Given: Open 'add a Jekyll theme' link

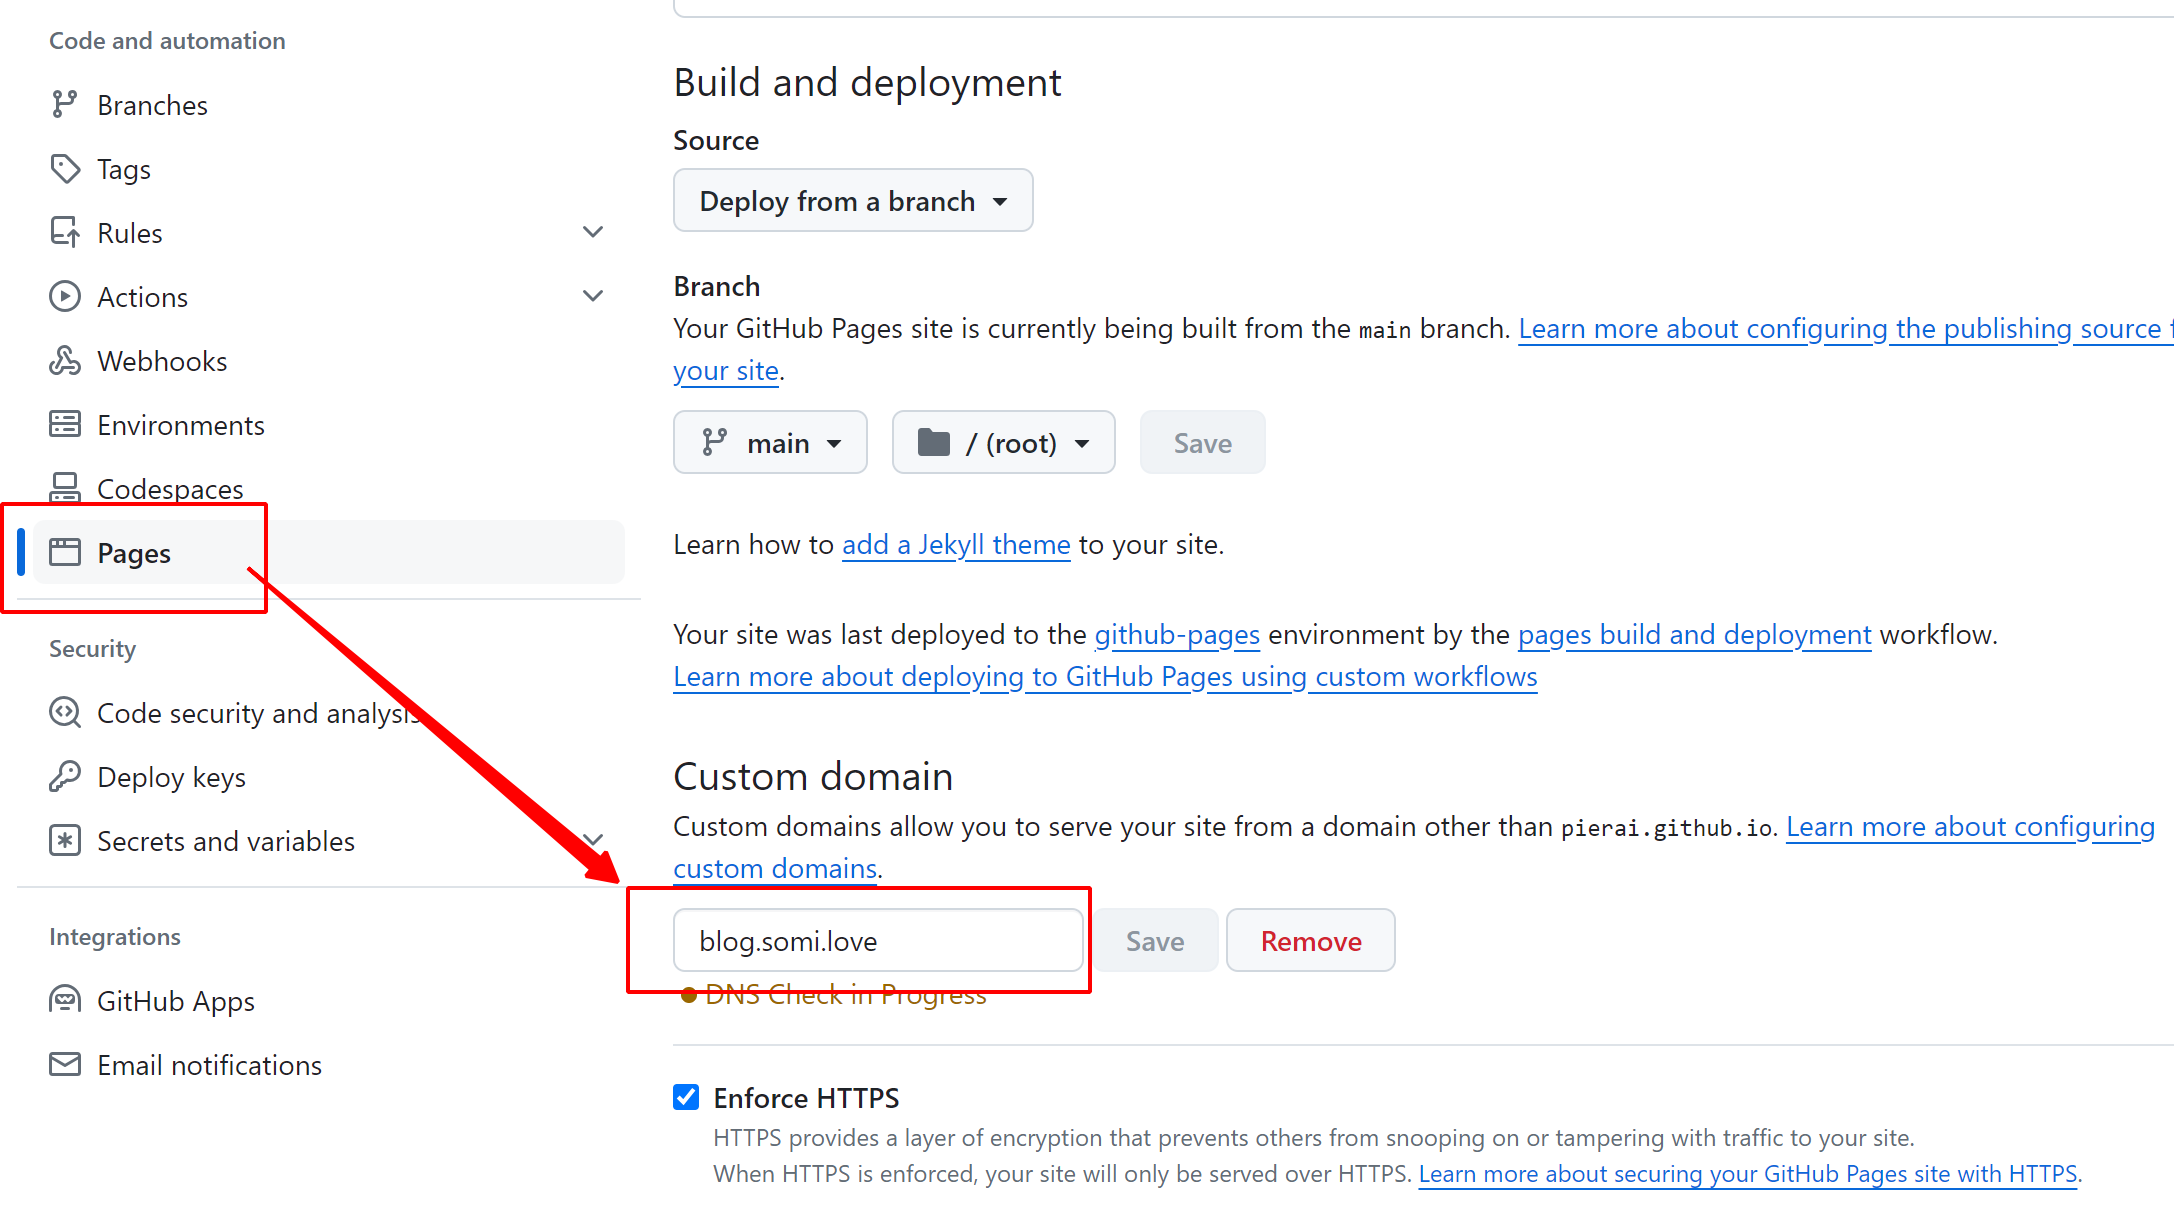Looking at the screenshot, I should 956,544.
